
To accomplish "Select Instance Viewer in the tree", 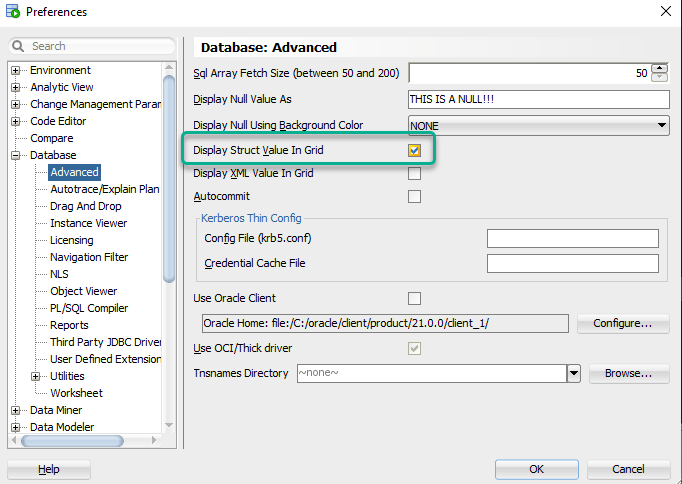I will click(x=88, y=223).
